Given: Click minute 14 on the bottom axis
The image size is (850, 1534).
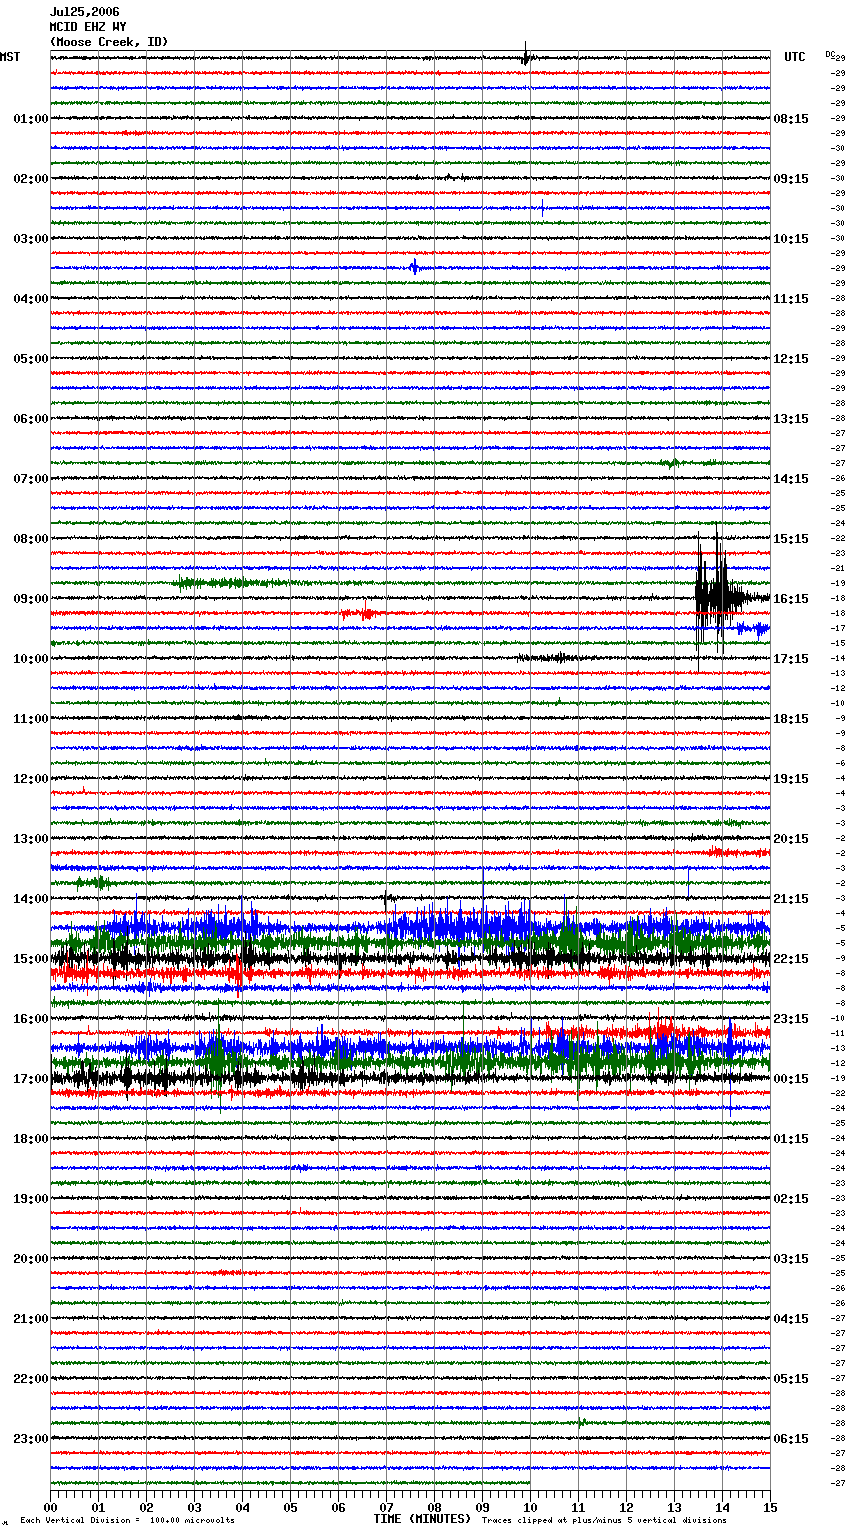Looking at the screenshot, I should [x=722, y=1507].
